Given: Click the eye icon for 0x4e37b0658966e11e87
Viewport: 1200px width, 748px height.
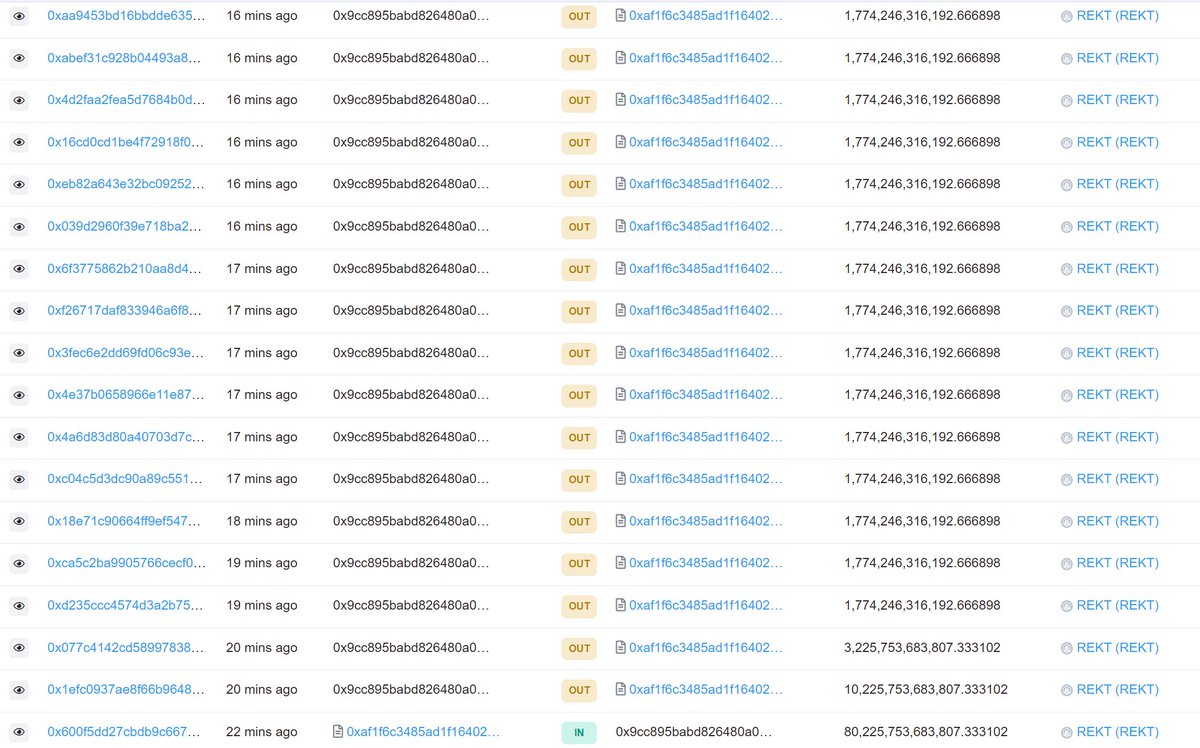Looking at the screenshot, I should (19, 395).
